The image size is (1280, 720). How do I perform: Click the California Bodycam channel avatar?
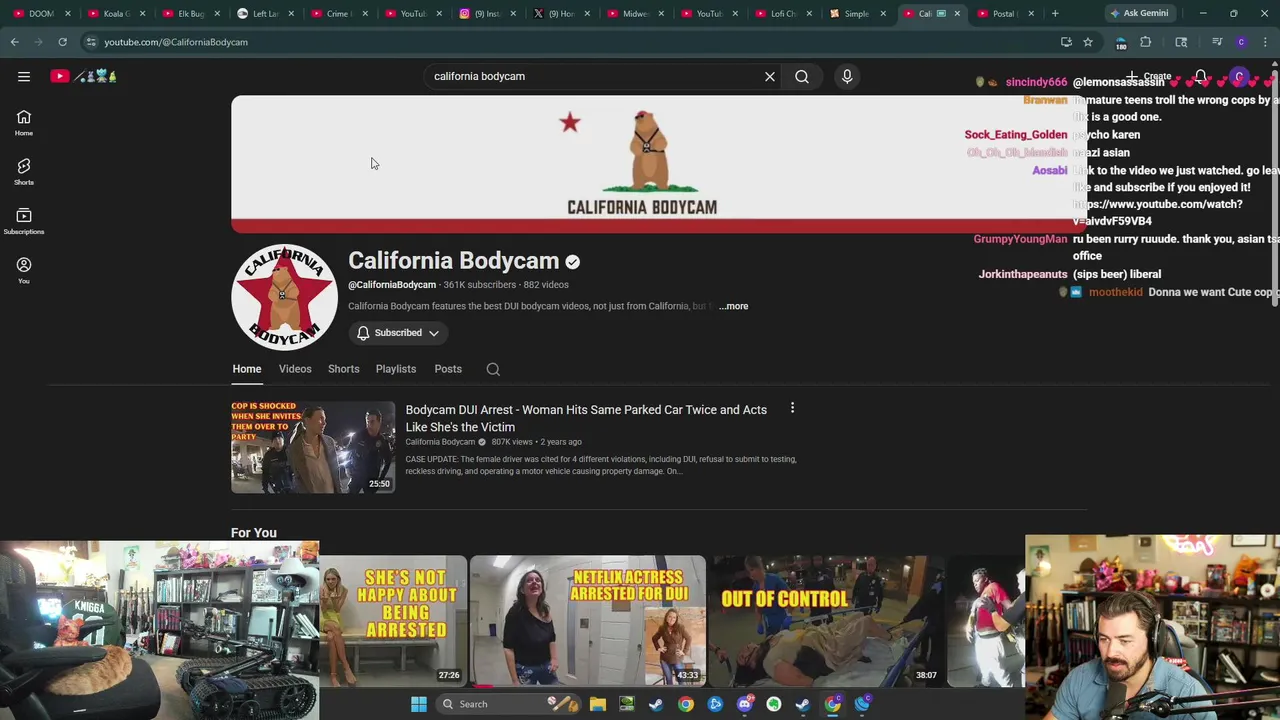pyautogui.click(x=285, y=297)
